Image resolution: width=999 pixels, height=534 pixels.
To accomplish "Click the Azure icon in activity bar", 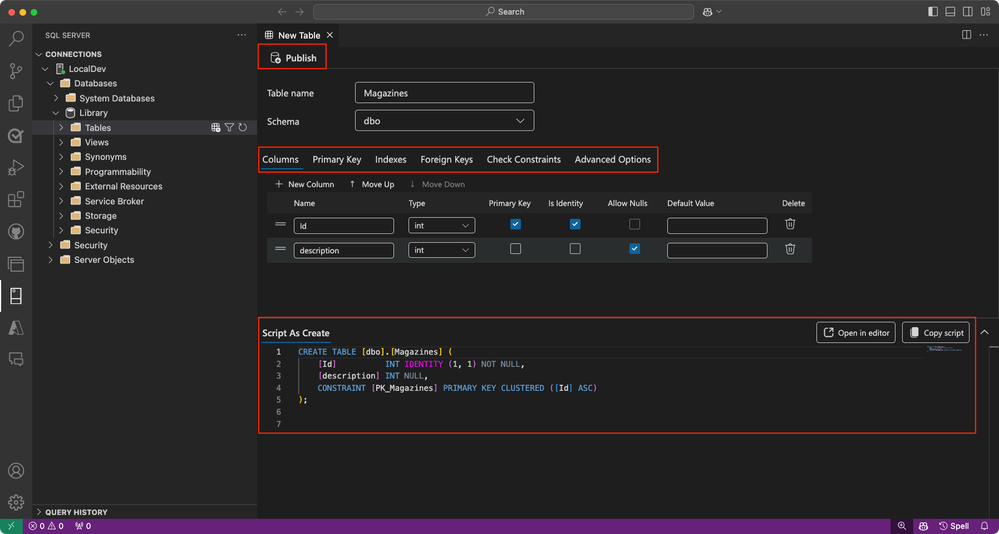I will (16, 328).
